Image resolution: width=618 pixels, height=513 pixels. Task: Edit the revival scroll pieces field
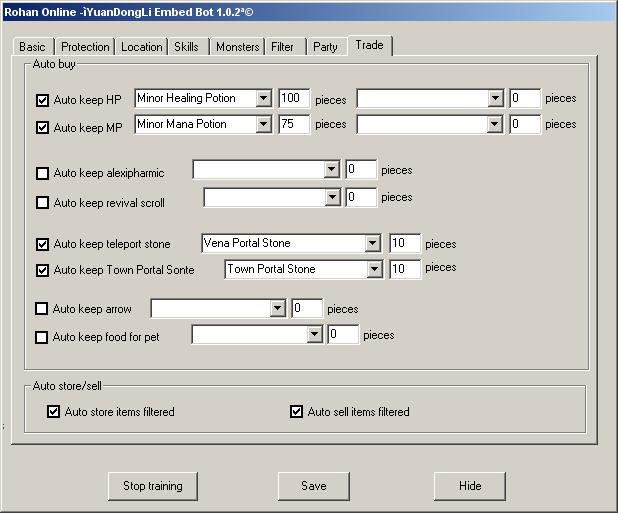tap(361, 197)
